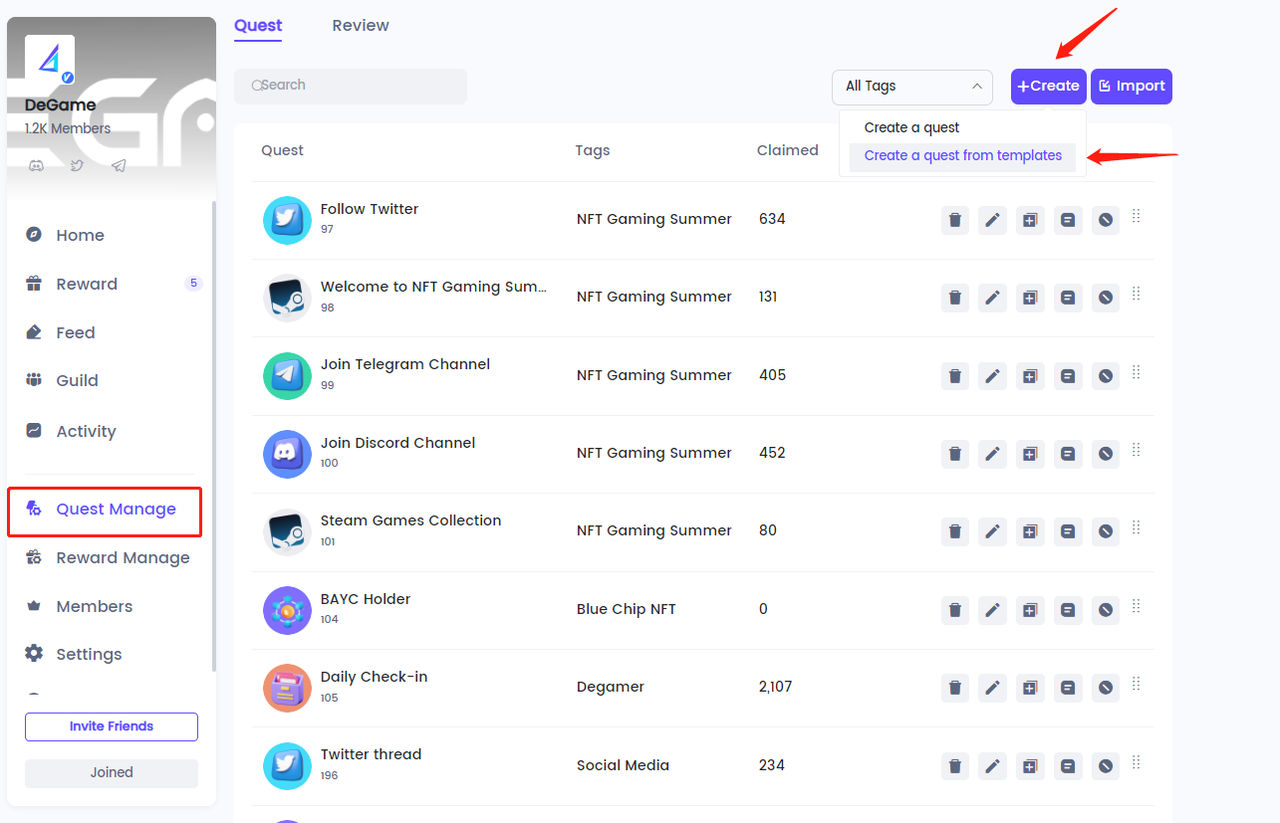Click the Import button
1280x823 pixels.
[1131, 86]
